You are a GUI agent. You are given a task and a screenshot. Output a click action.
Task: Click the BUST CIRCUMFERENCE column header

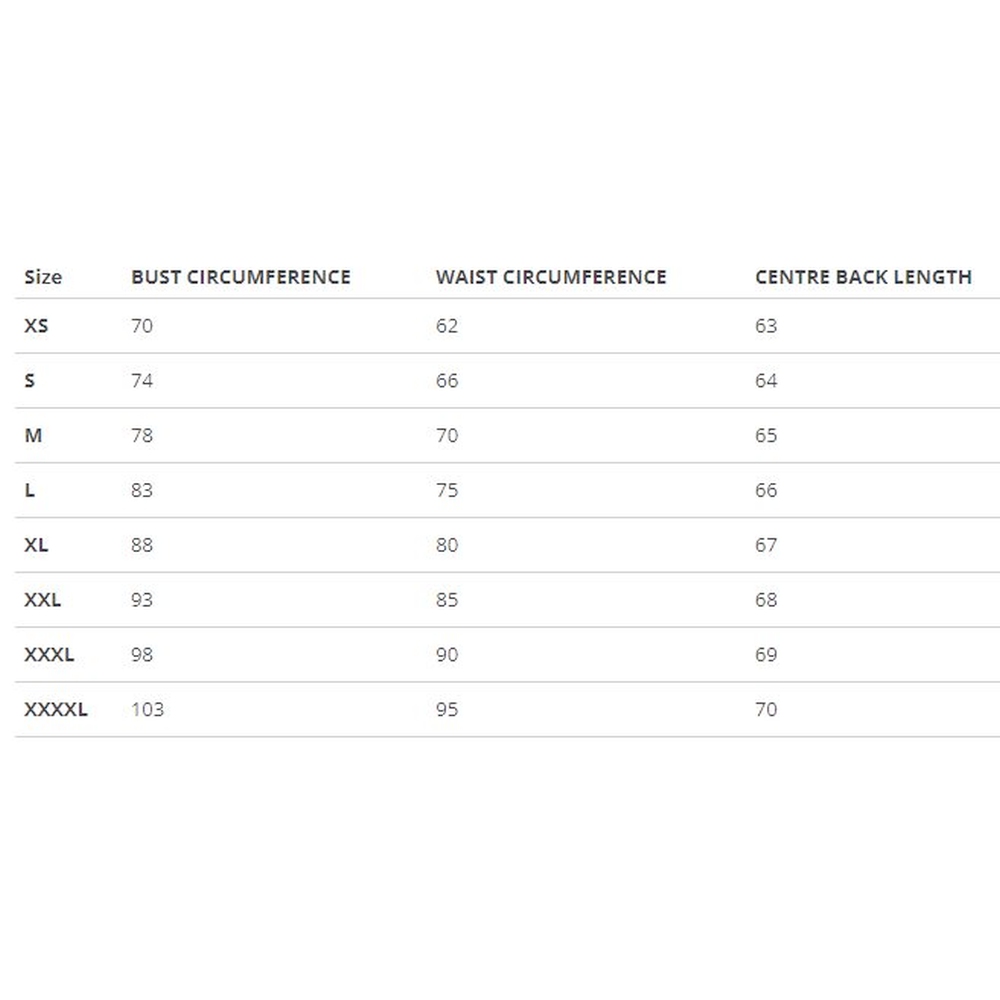coord(241,277)
